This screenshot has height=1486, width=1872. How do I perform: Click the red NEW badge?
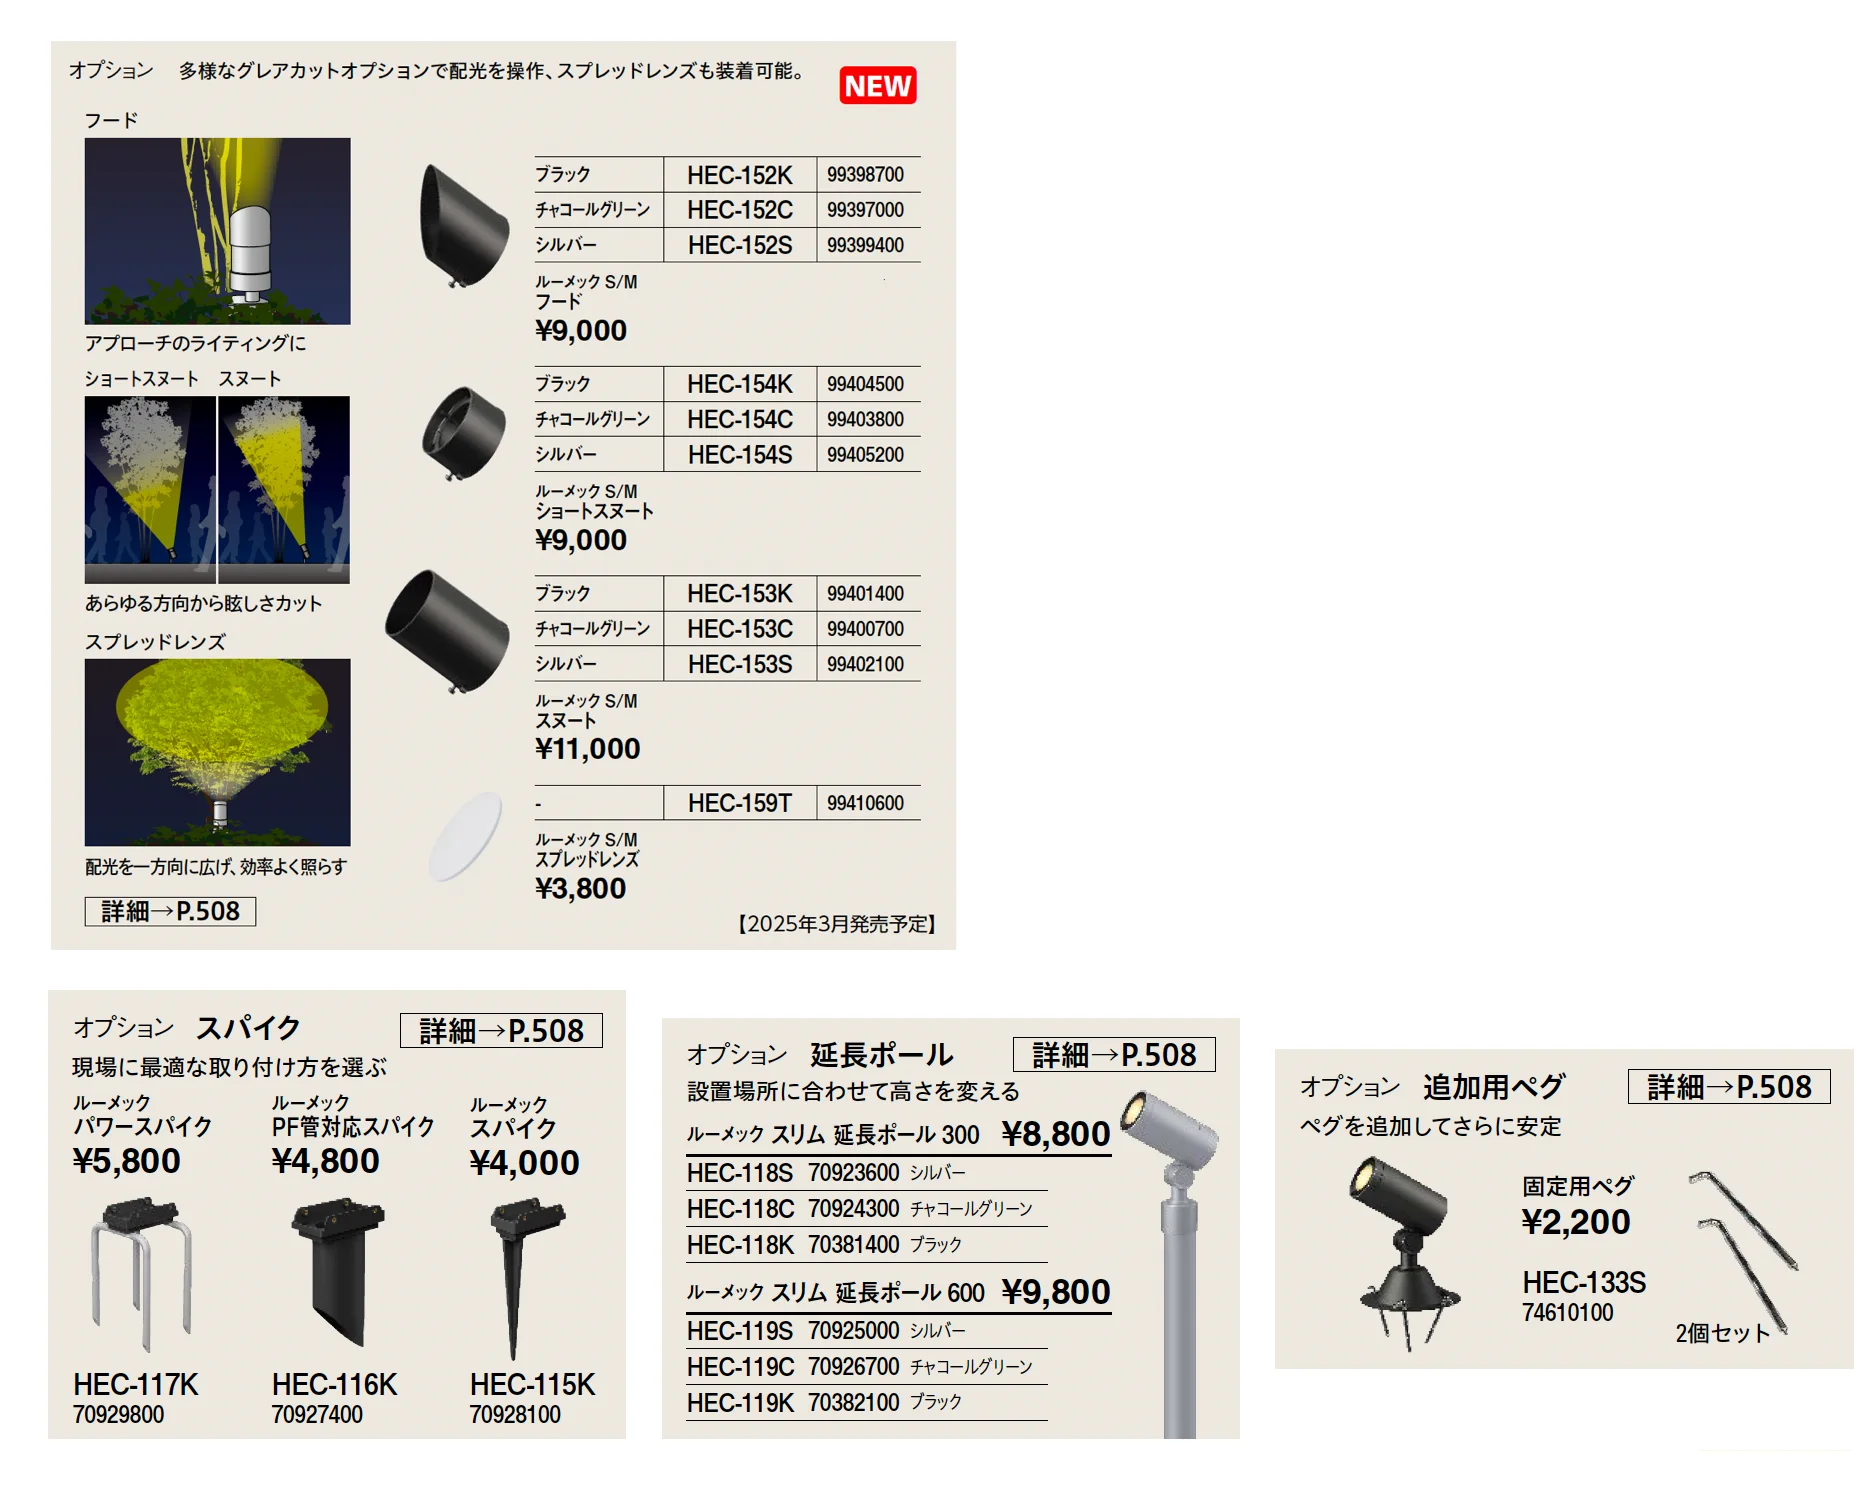point(878,86)
